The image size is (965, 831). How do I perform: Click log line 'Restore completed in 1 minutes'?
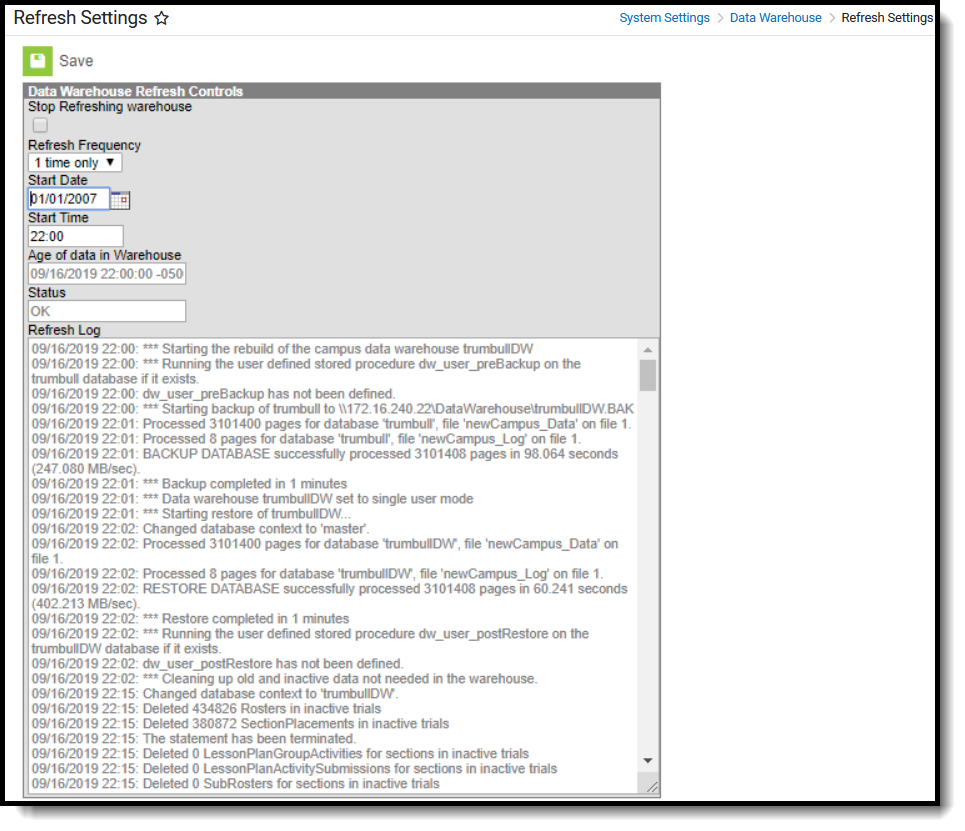(x=190, y=619)
